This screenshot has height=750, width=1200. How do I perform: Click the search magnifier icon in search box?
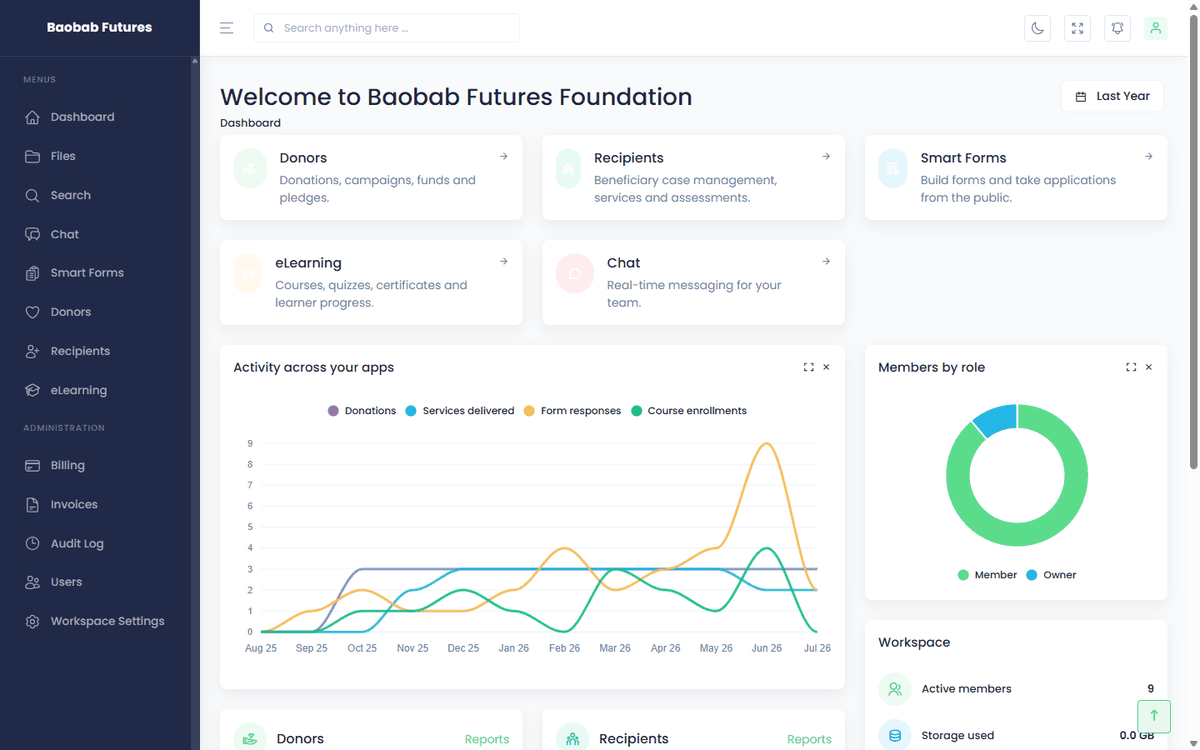[x=269, y=28]
